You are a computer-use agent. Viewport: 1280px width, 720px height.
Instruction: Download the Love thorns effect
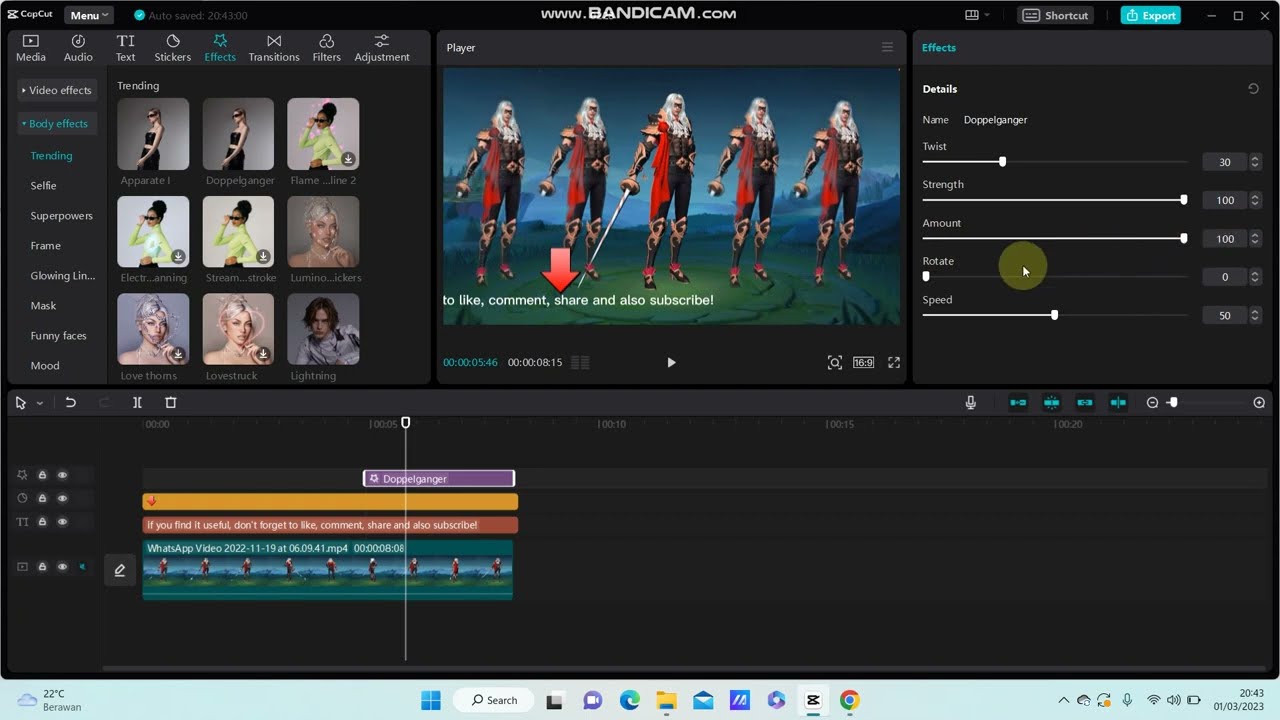point(178,354)
